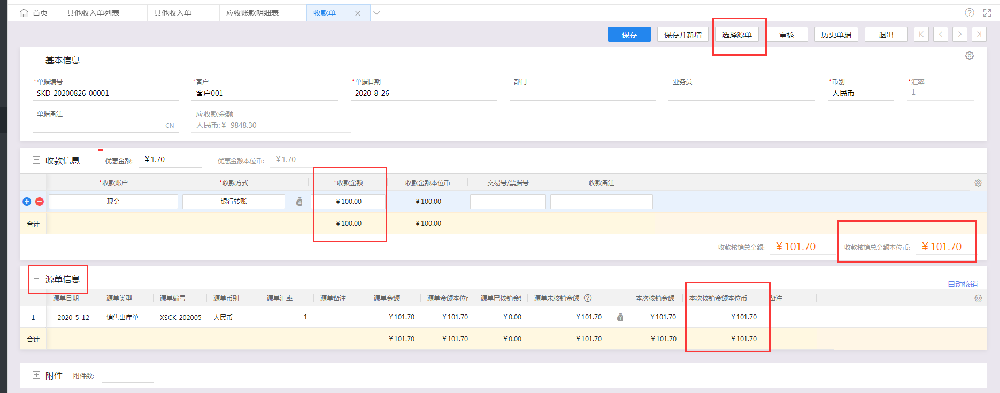This screenshot has width=1000, height=393.
Task: Jump to the last record navigation arrow
Action: [x=979, y=35]
